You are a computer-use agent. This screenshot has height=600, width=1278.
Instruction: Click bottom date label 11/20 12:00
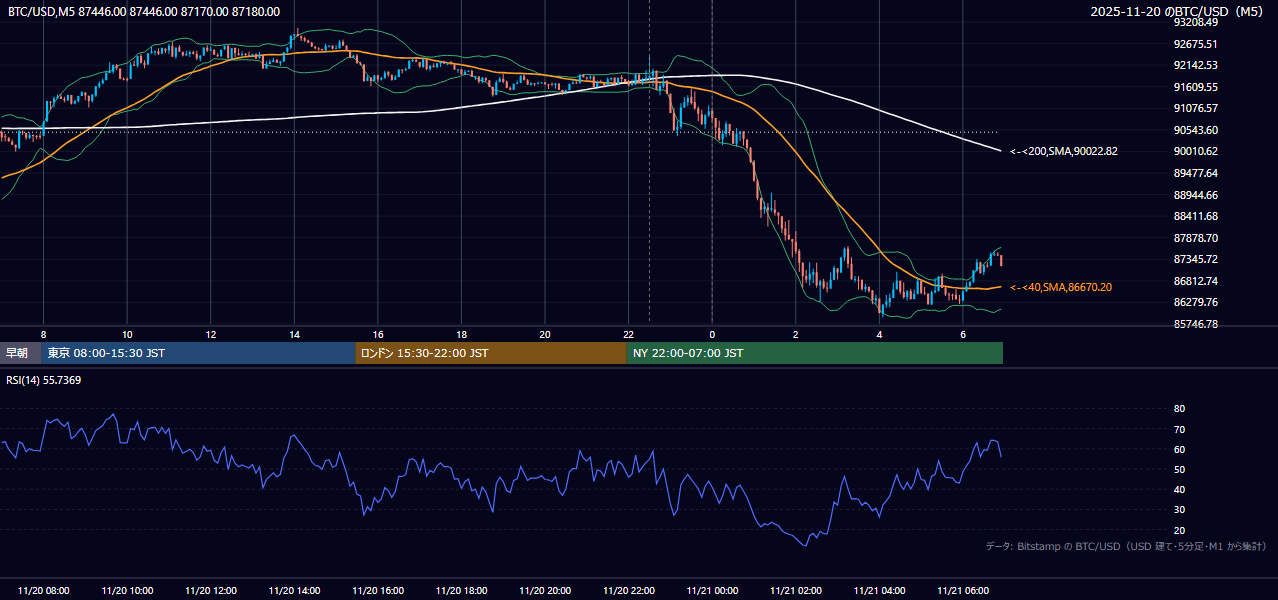pos(211,591)
